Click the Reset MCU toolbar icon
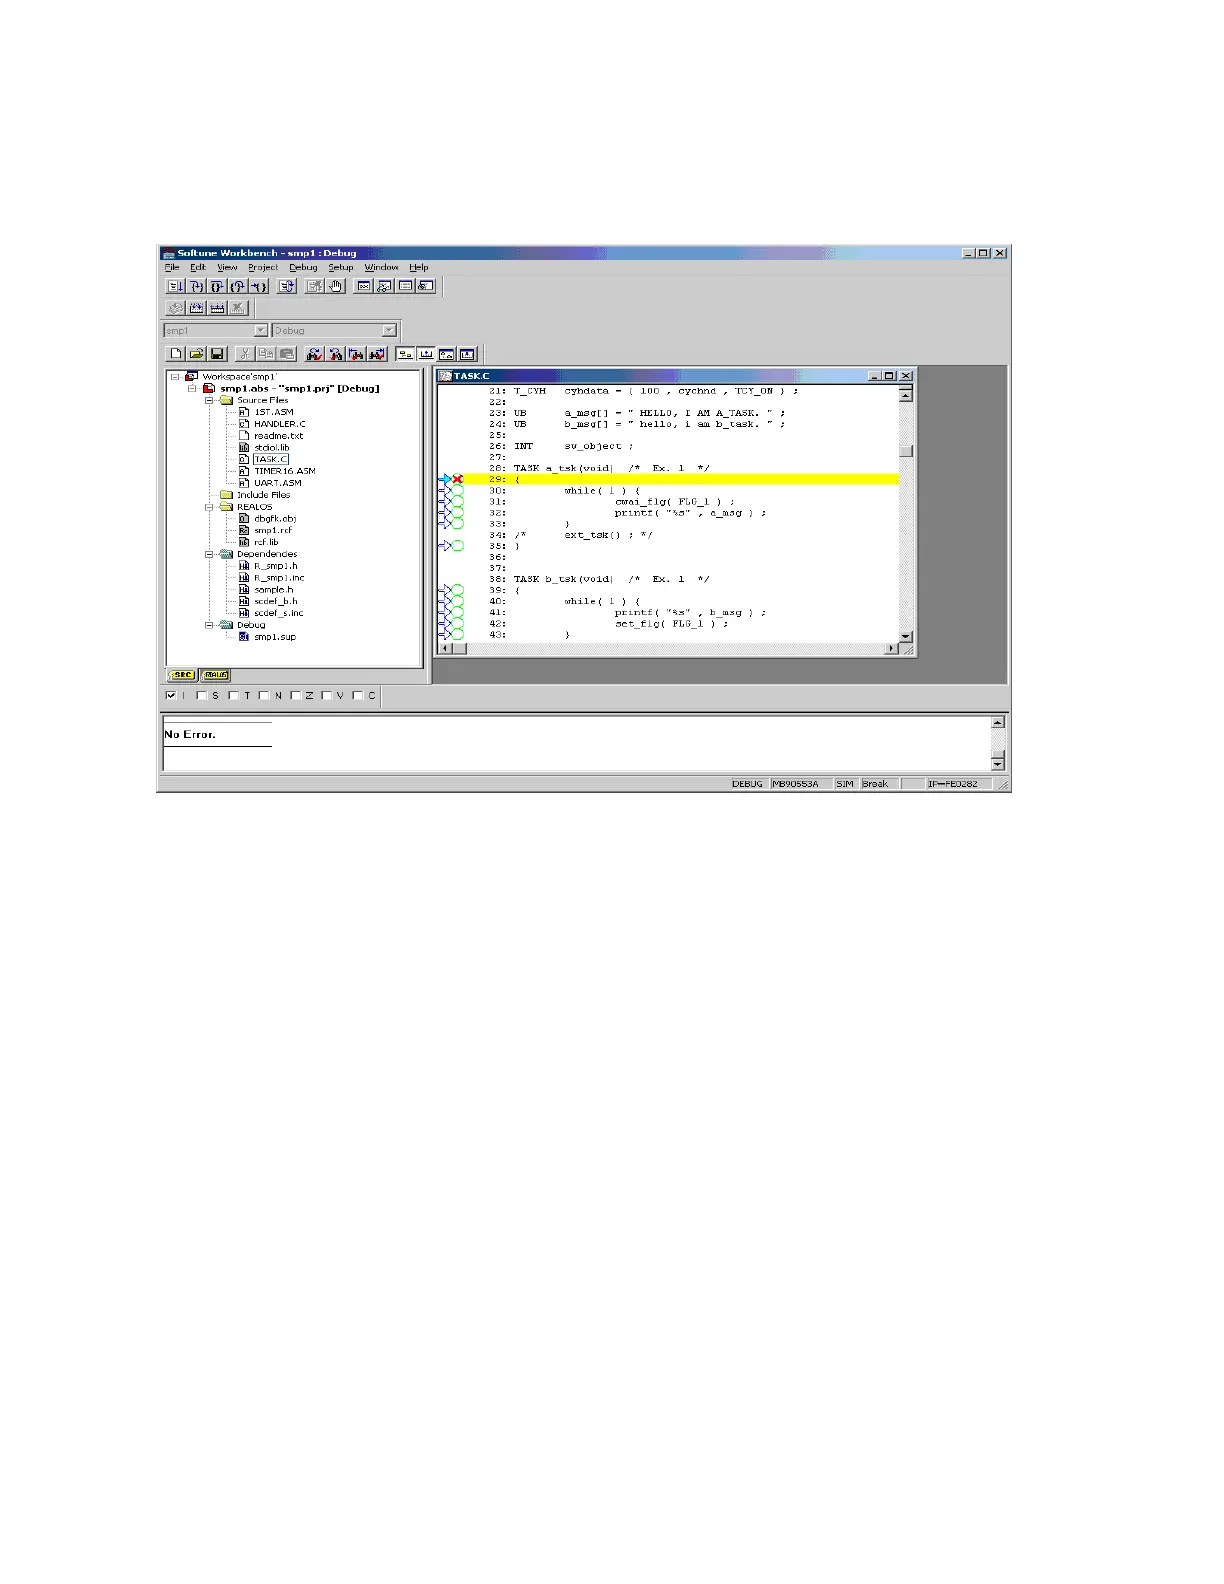This screenshot has height=1584, width=1224. (287, 286)
